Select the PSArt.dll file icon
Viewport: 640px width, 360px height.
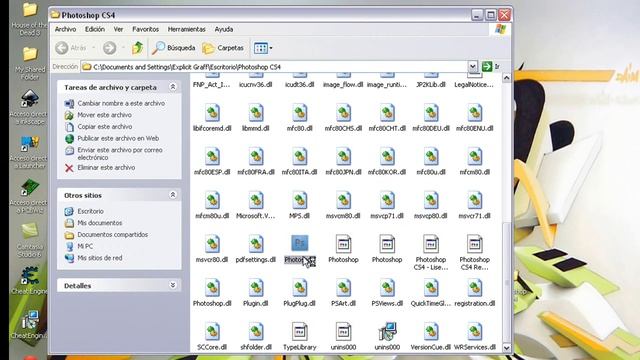point(343,287)
